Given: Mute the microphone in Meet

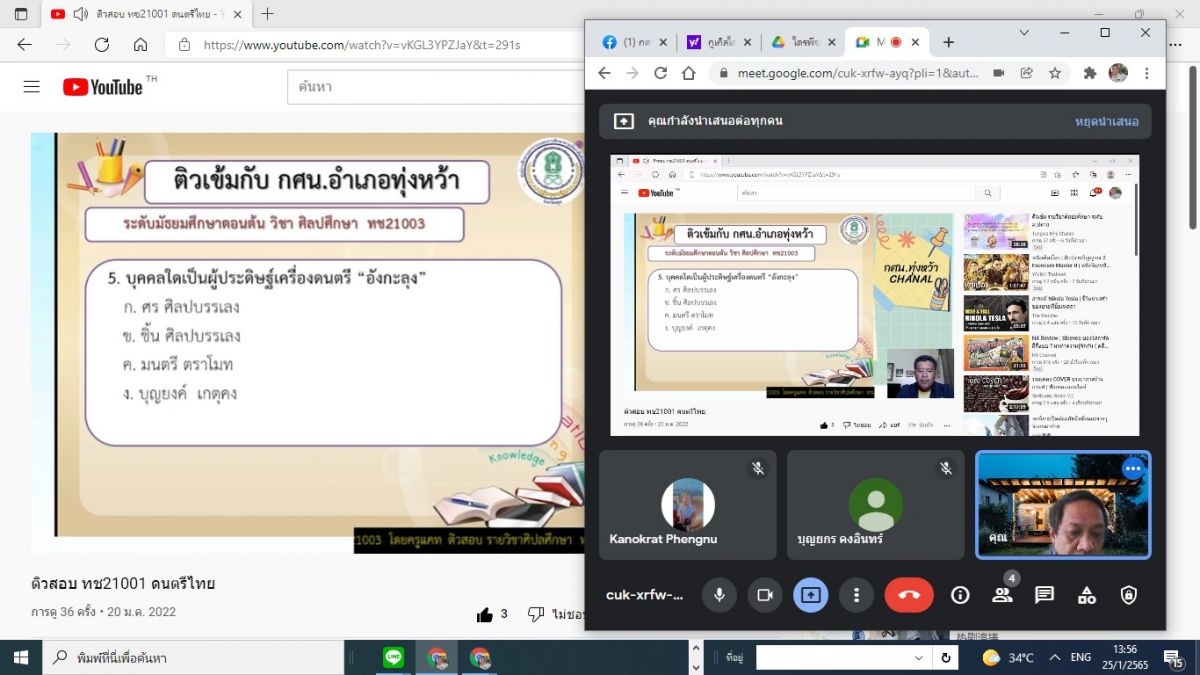Looking at the screenshot, I should 718,595.
